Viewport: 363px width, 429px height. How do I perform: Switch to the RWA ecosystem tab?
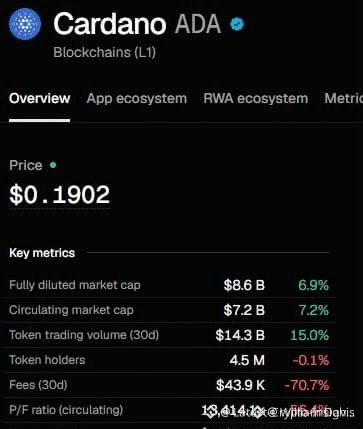tap(256, 98)
